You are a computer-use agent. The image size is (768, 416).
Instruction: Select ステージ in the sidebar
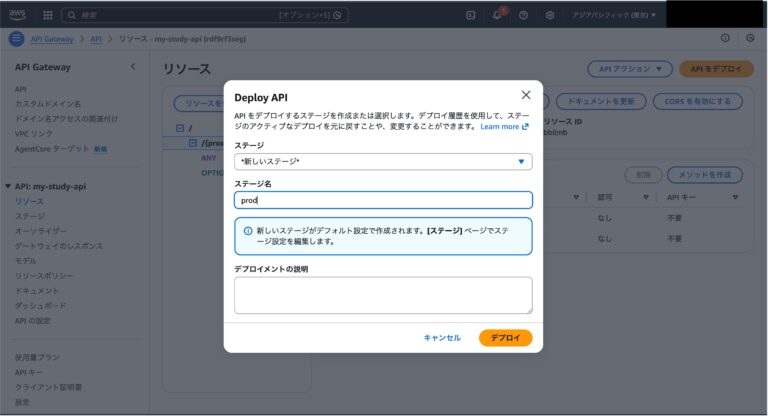click(29, 216)
